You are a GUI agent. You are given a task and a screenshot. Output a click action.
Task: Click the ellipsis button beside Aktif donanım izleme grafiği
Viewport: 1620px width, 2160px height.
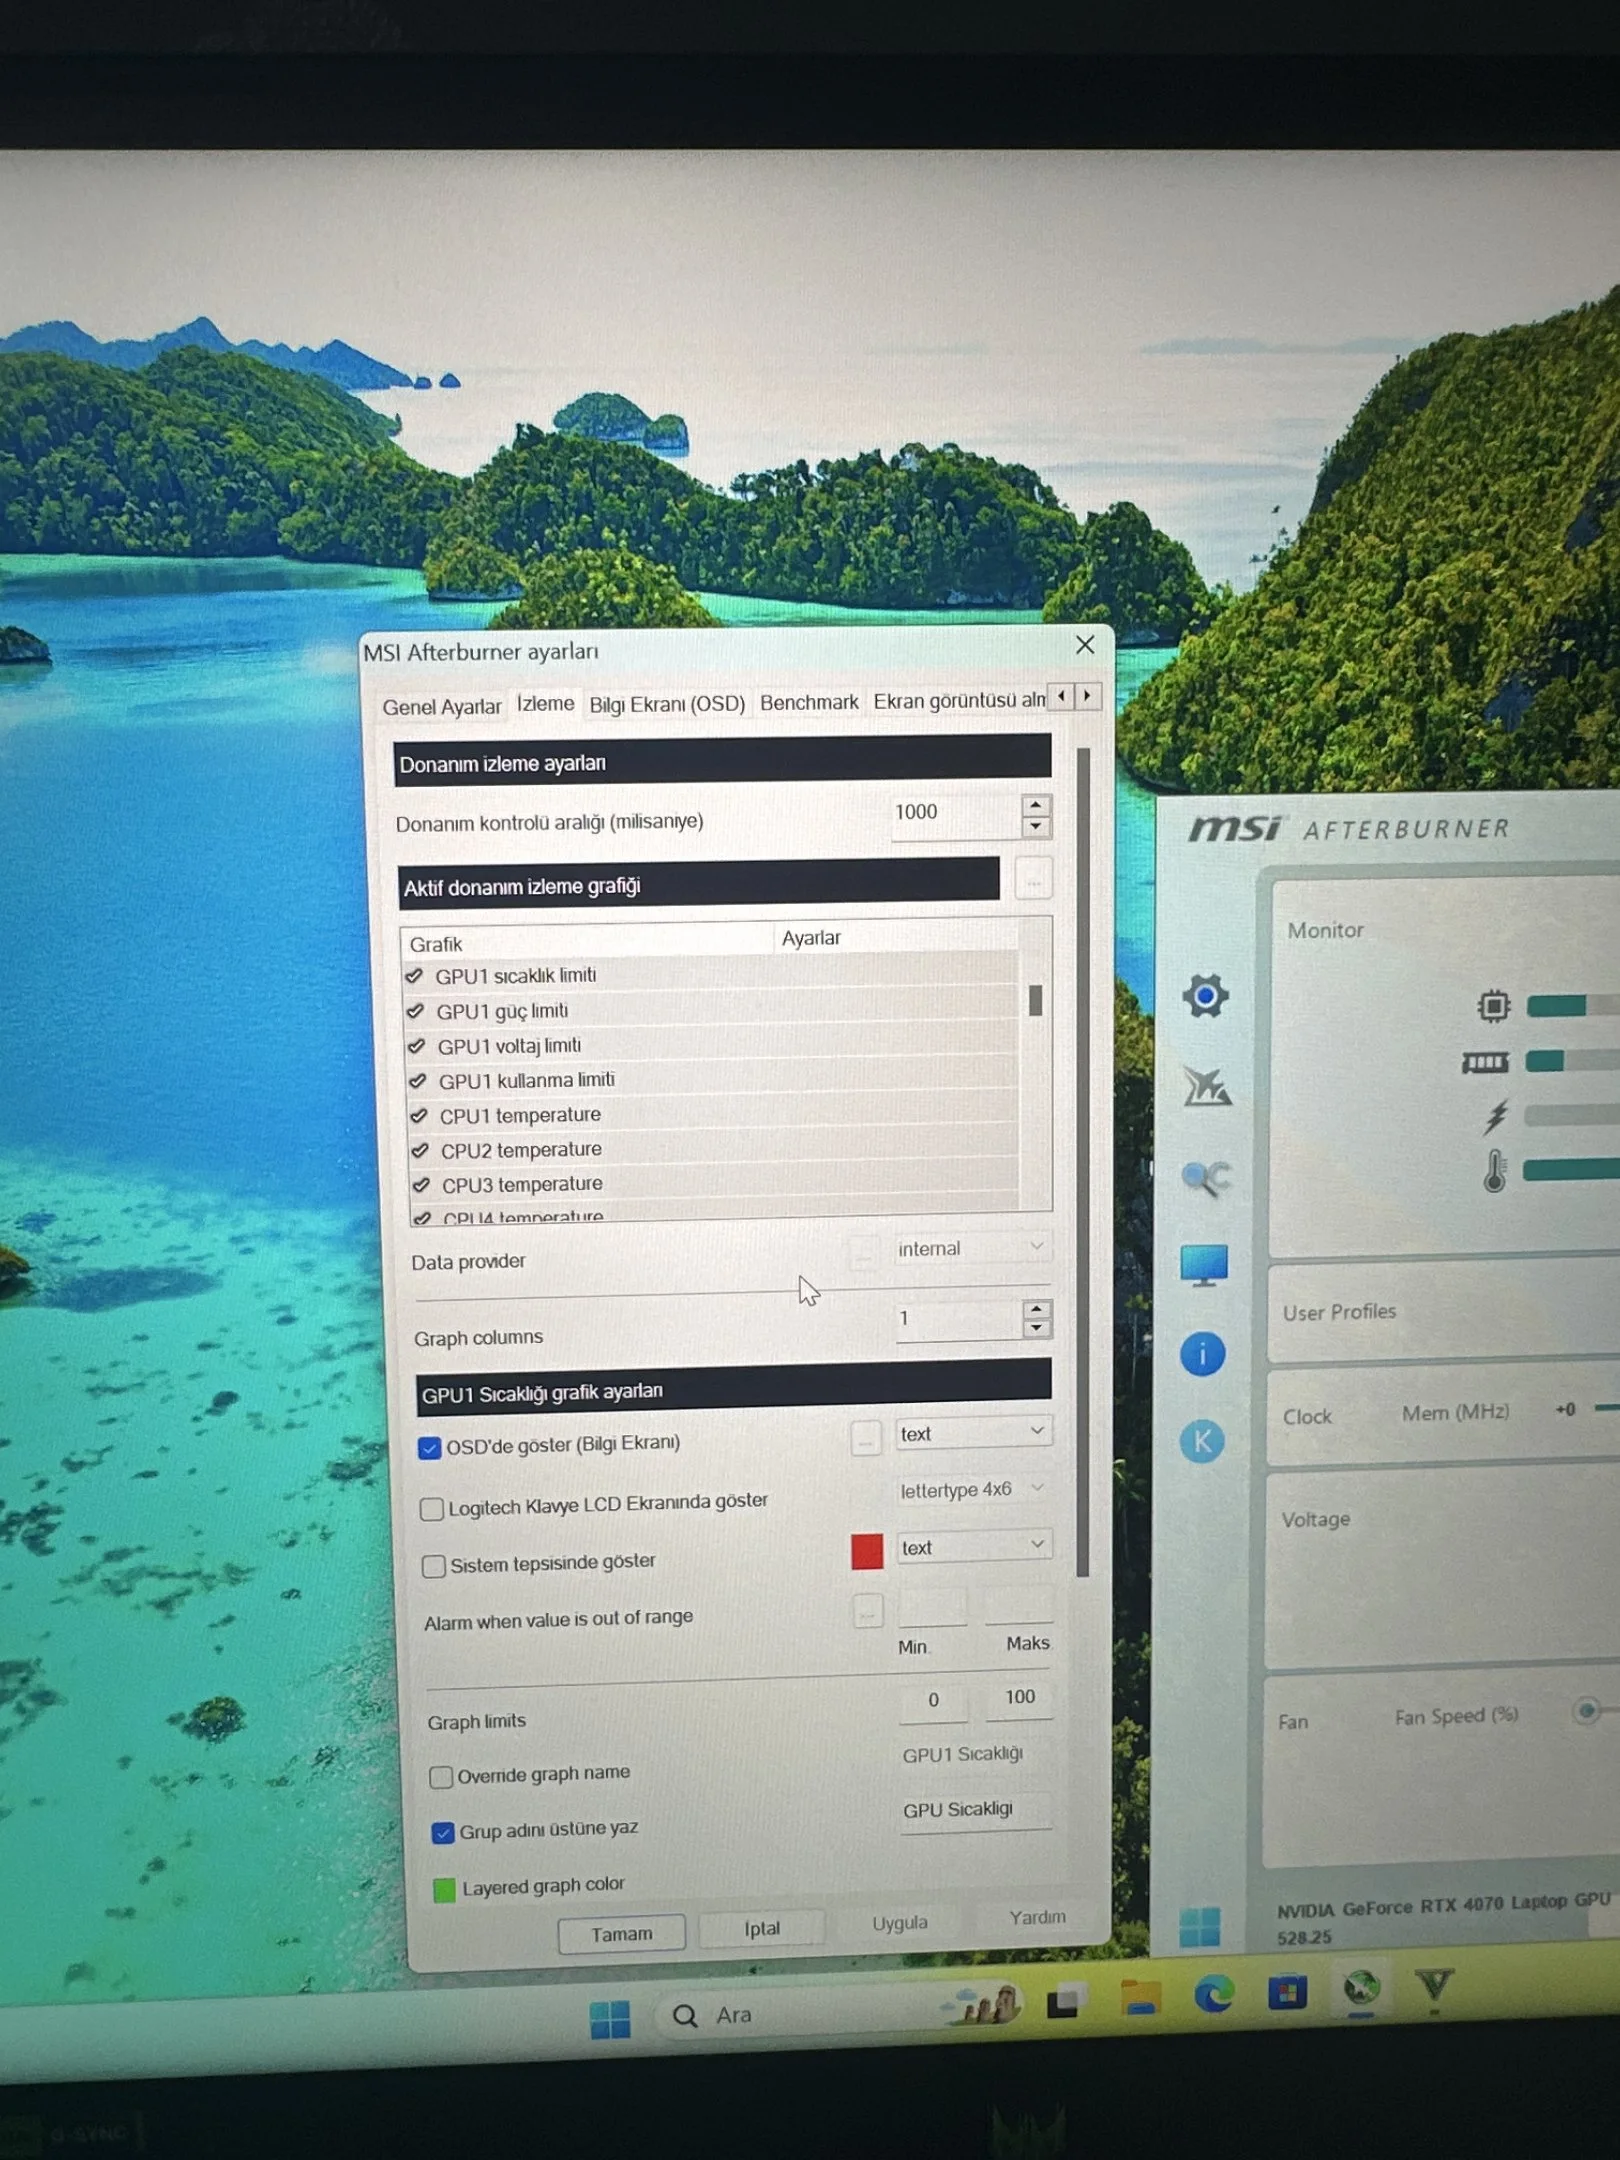(x=1033, y=881)
